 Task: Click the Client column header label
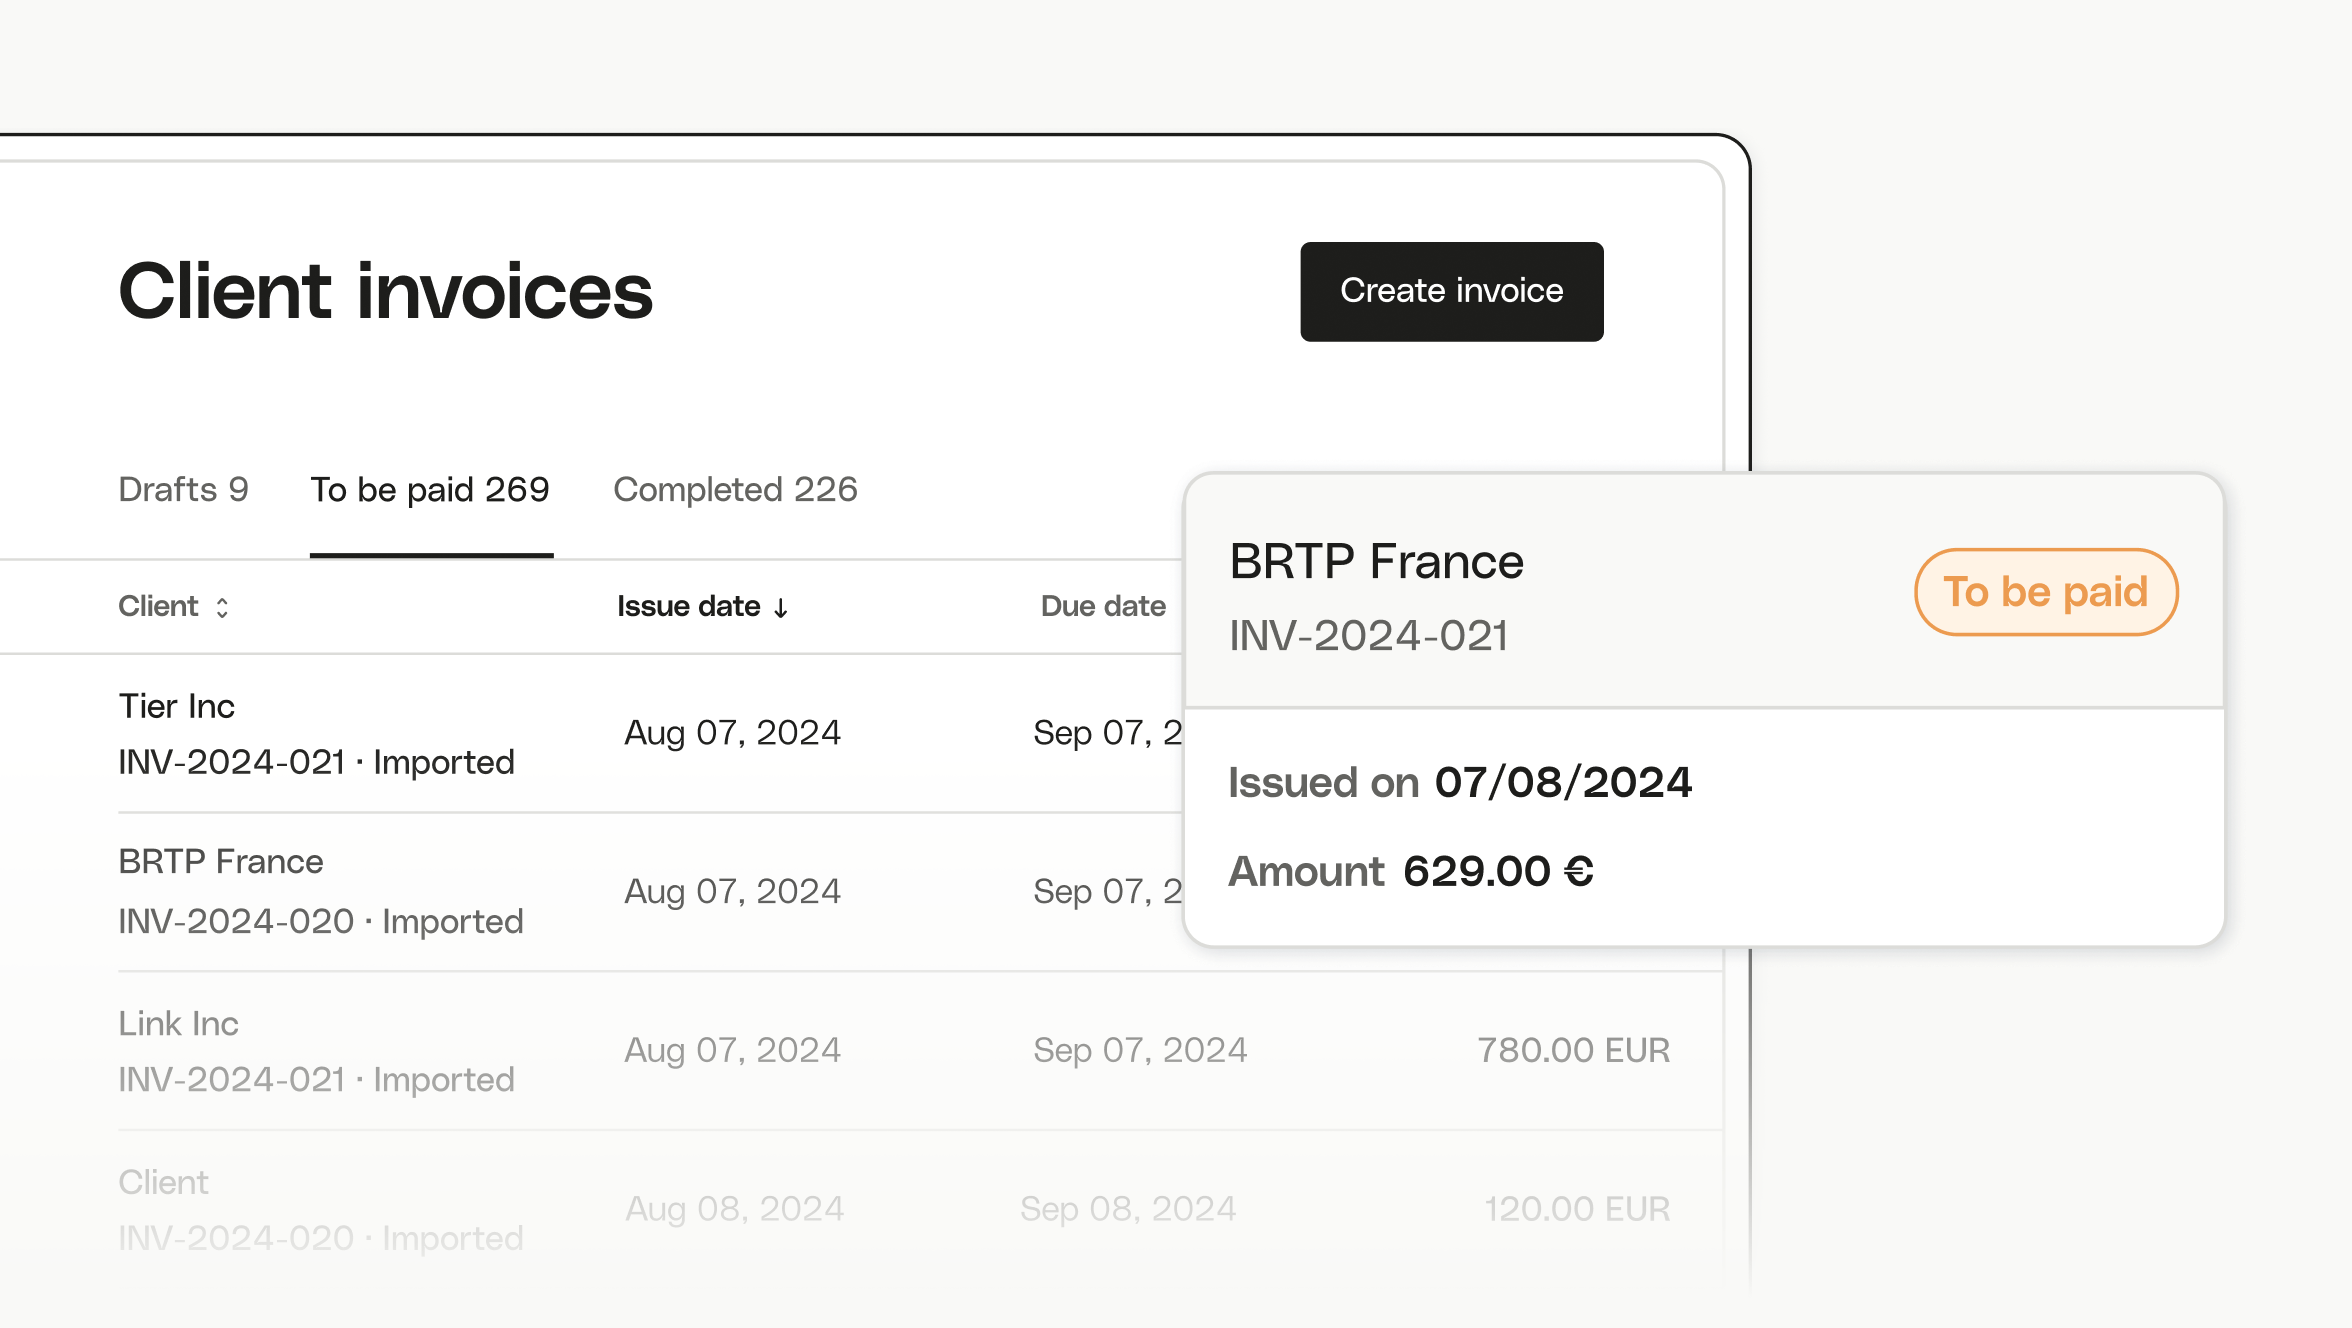158,606
